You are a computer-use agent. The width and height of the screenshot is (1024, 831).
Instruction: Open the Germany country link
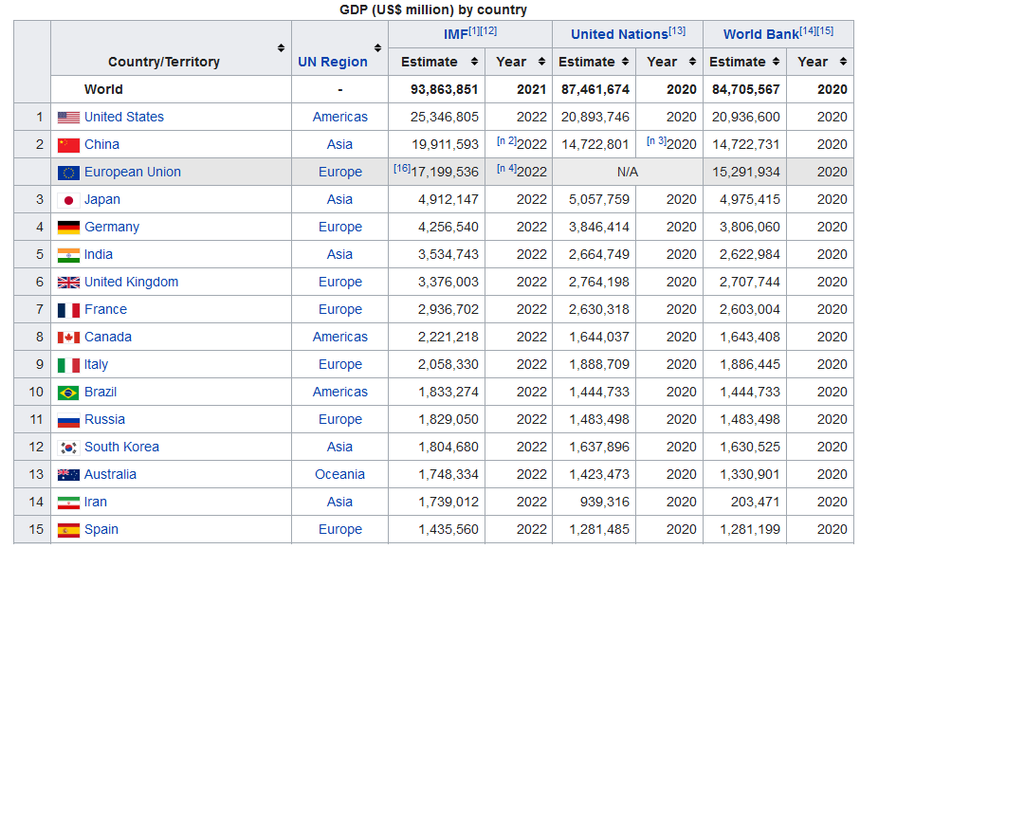[x=112, y=227]
